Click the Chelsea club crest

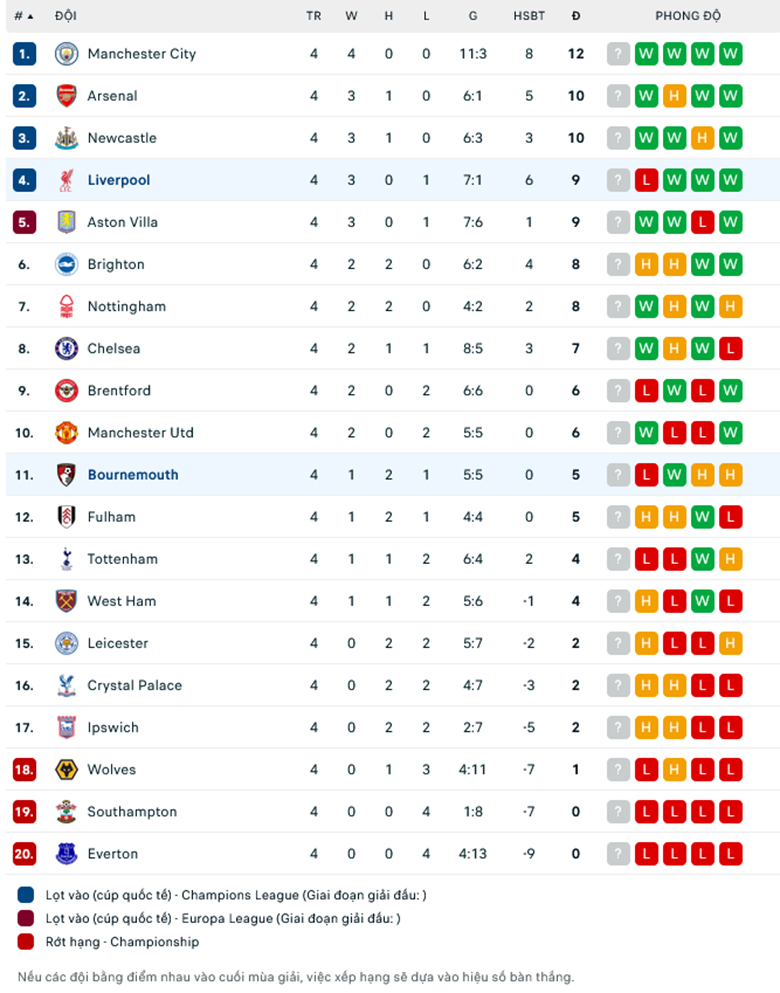pyautogui.click(x=66, y=348)
